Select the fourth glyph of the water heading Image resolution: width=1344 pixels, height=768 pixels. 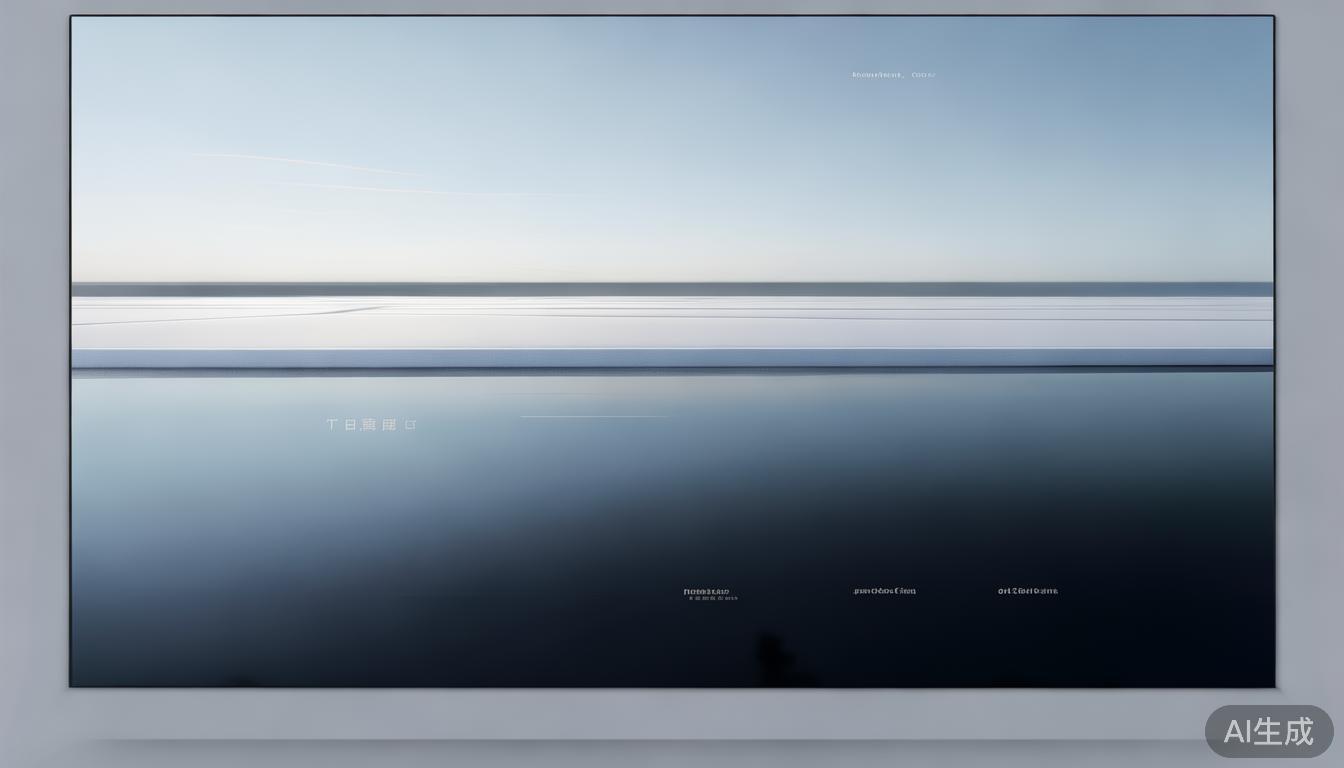(389, 425)
